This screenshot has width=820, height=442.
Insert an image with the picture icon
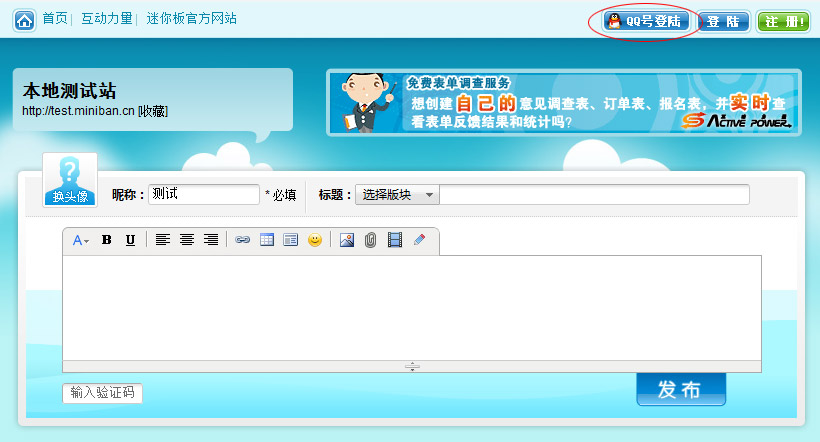tap(347, 240)
